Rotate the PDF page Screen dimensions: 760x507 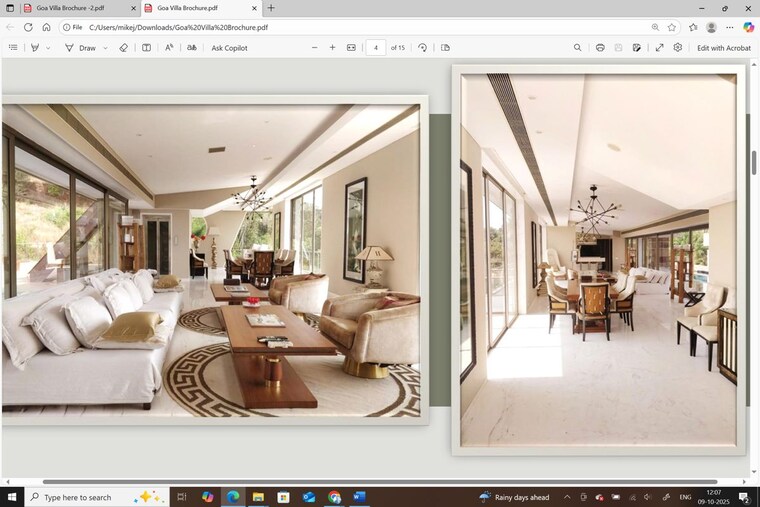423,48
